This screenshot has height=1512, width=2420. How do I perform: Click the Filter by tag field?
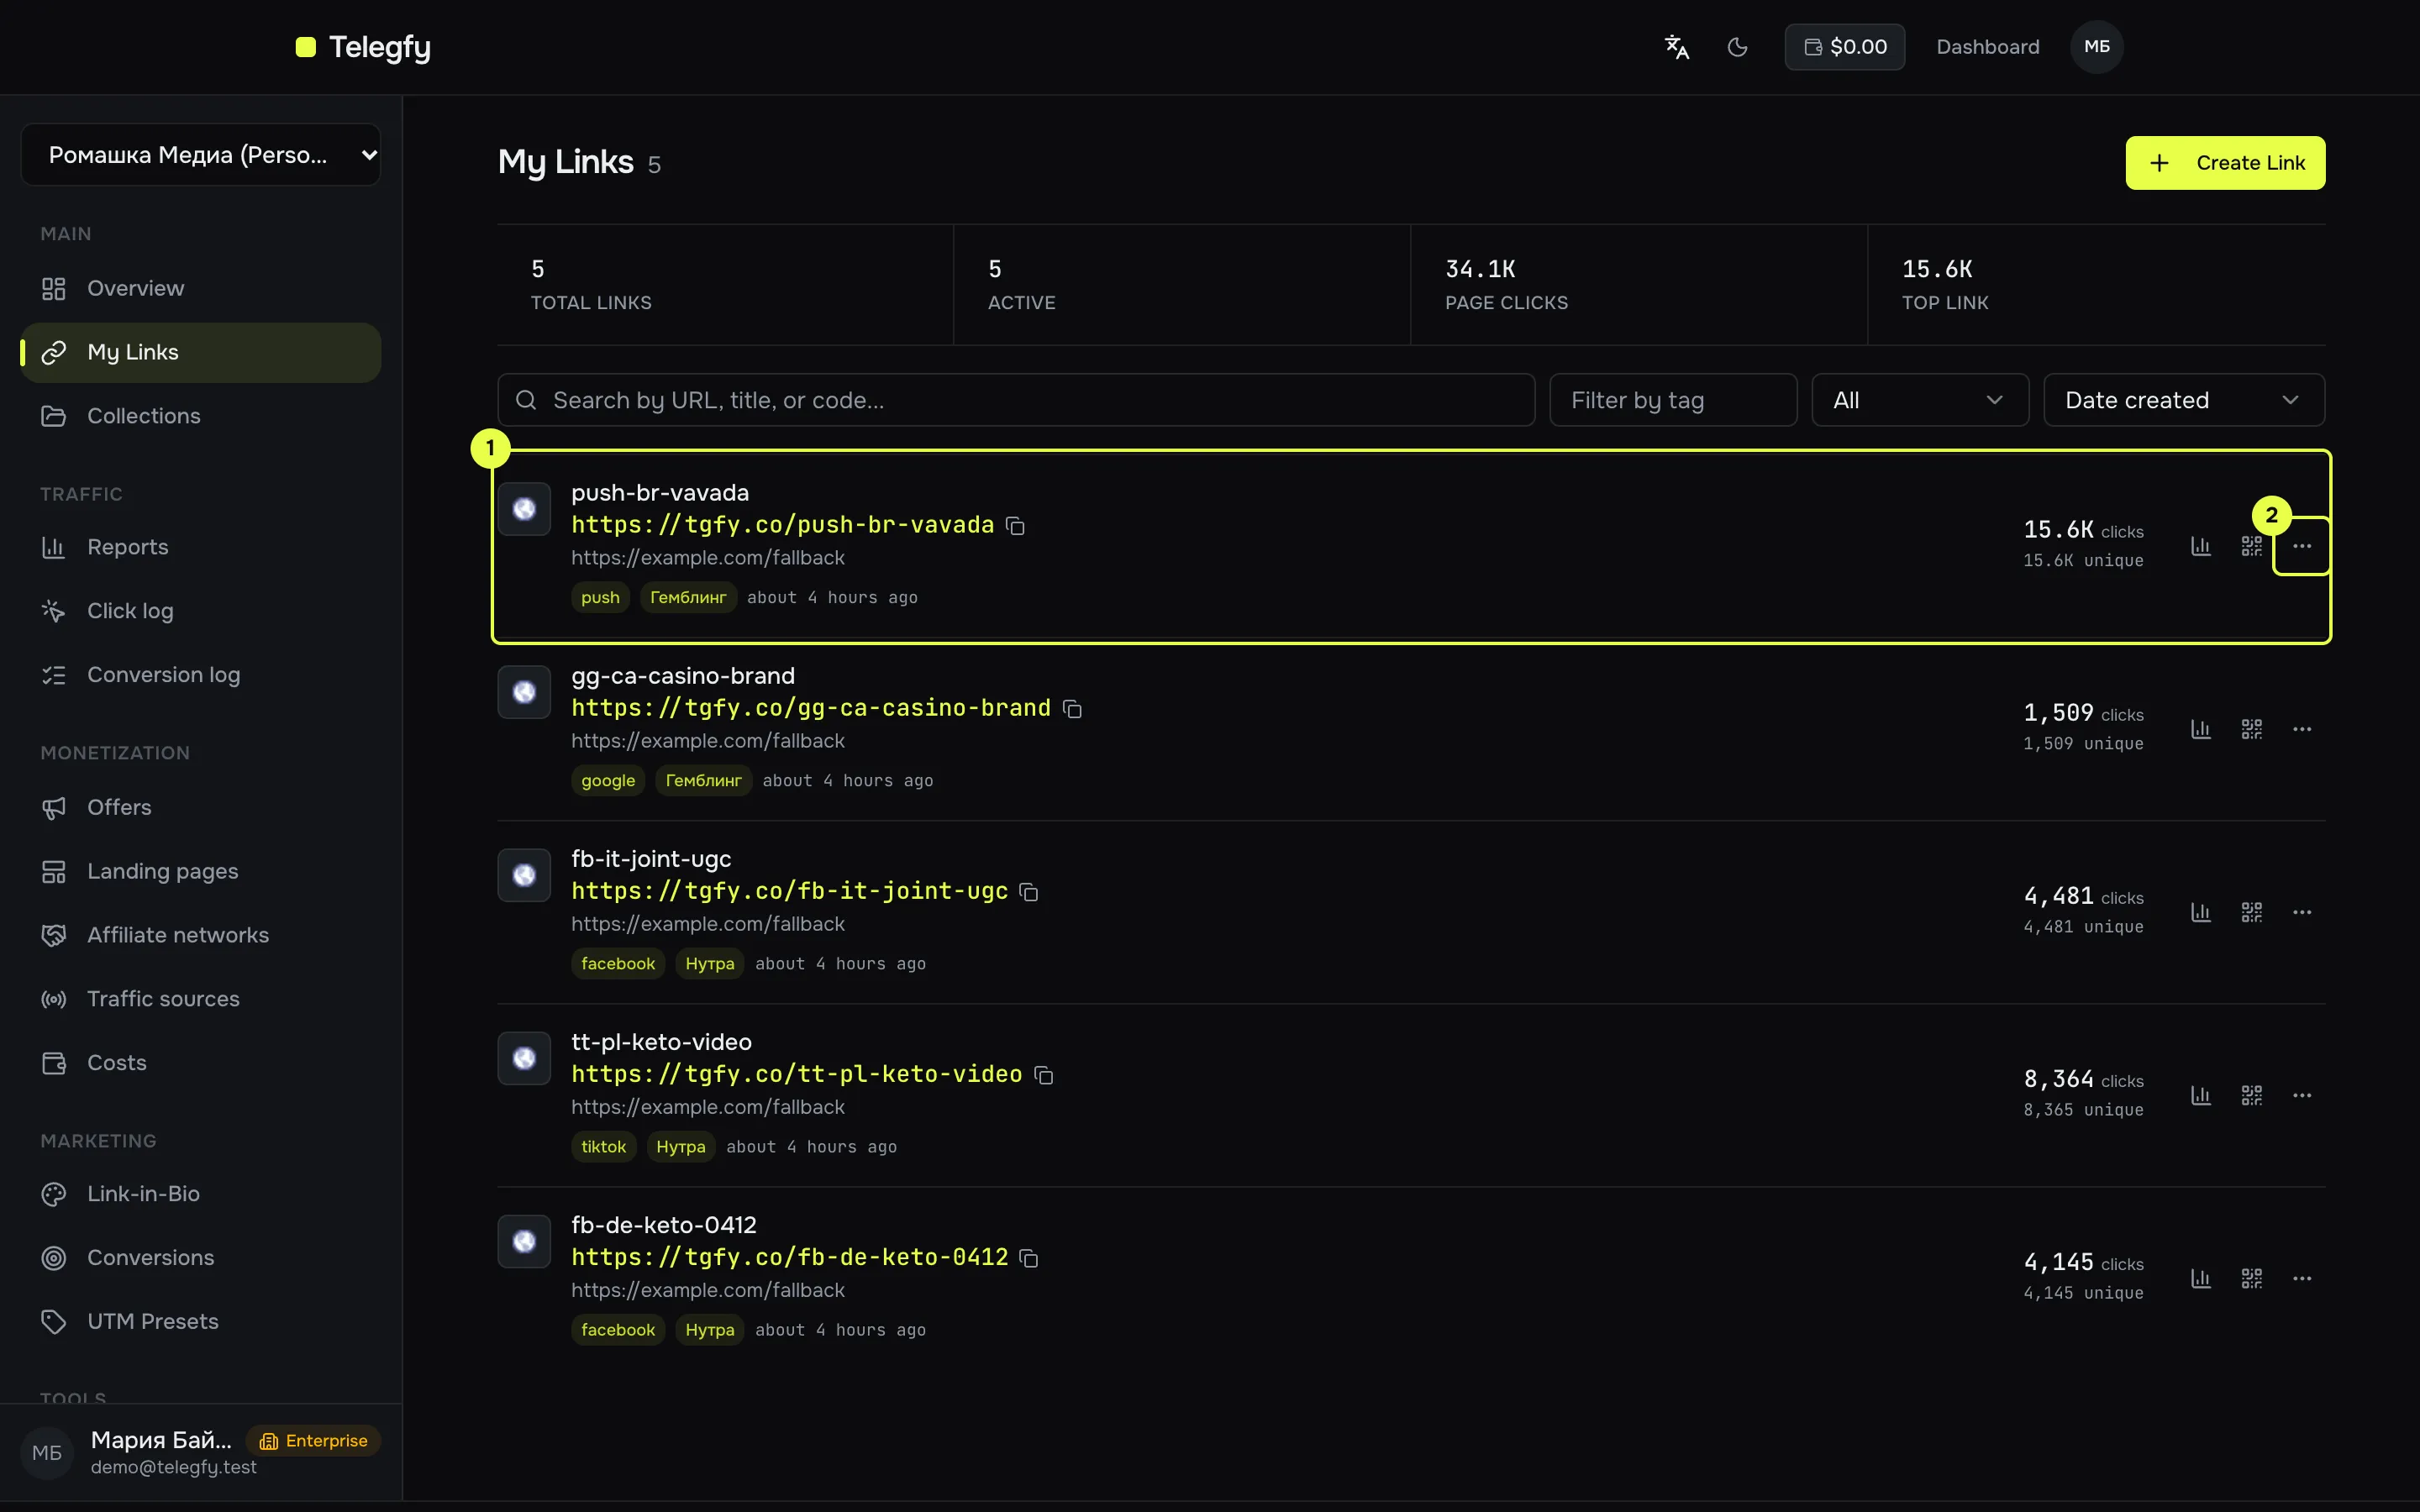pyautogui.click(x=1673, y=400)
